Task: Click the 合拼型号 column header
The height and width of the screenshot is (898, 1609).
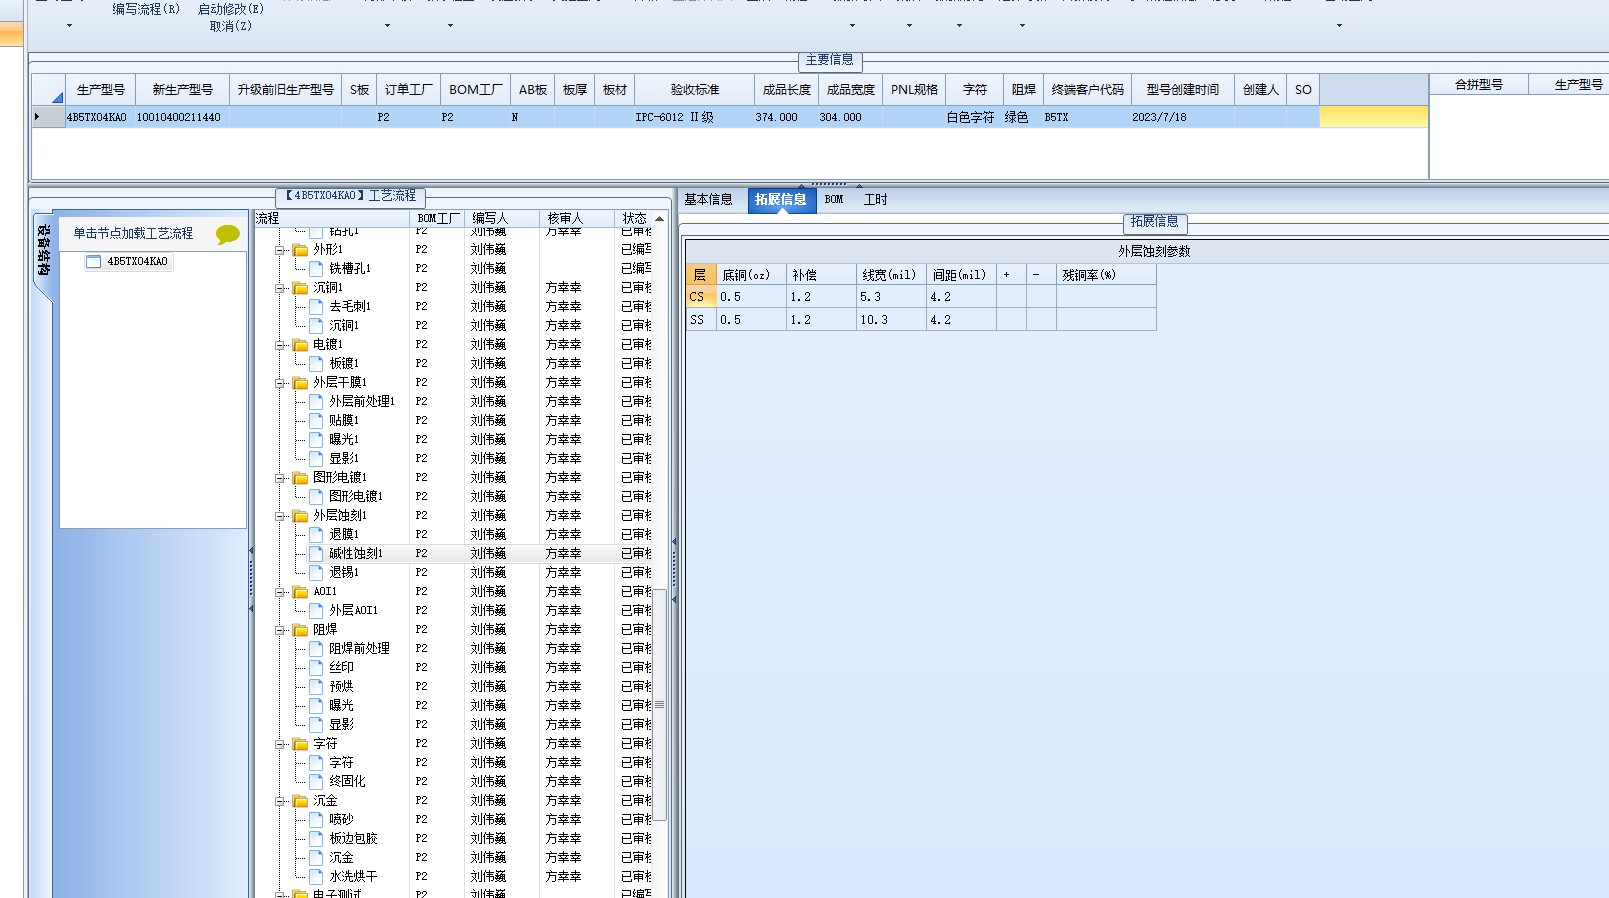Action: [1479, 85]
